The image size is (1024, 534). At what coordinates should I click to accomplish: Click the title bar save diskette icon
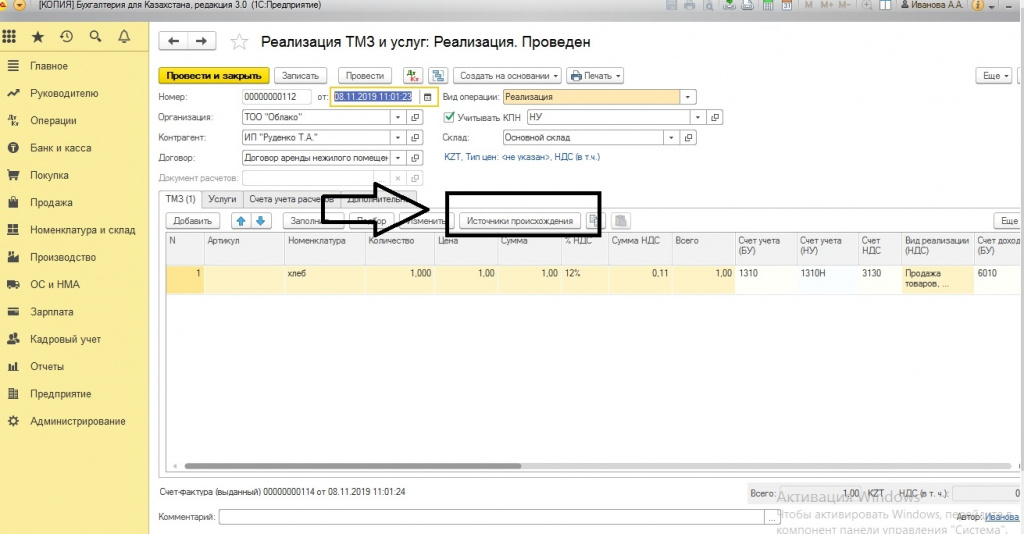pos(671,5)
